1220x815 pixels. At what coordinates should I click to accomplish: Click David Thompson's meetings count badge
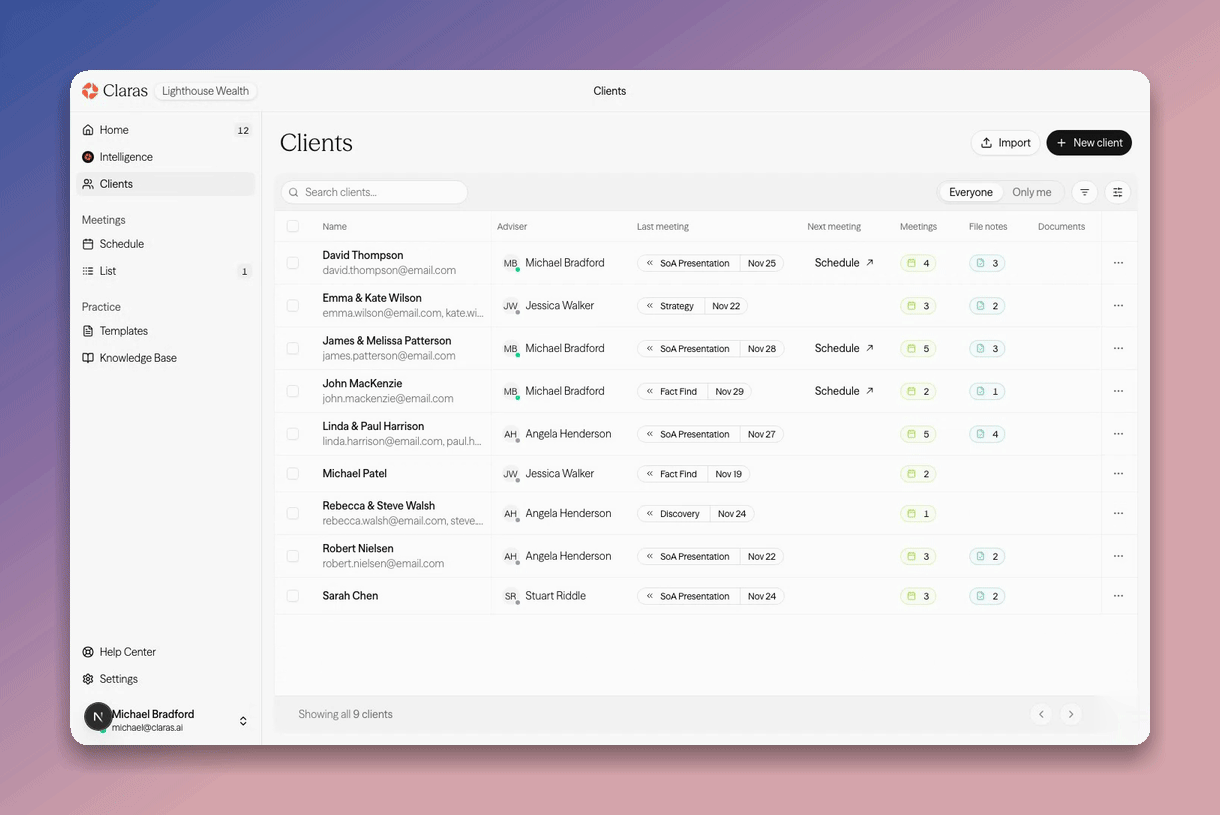pos(918,263)
